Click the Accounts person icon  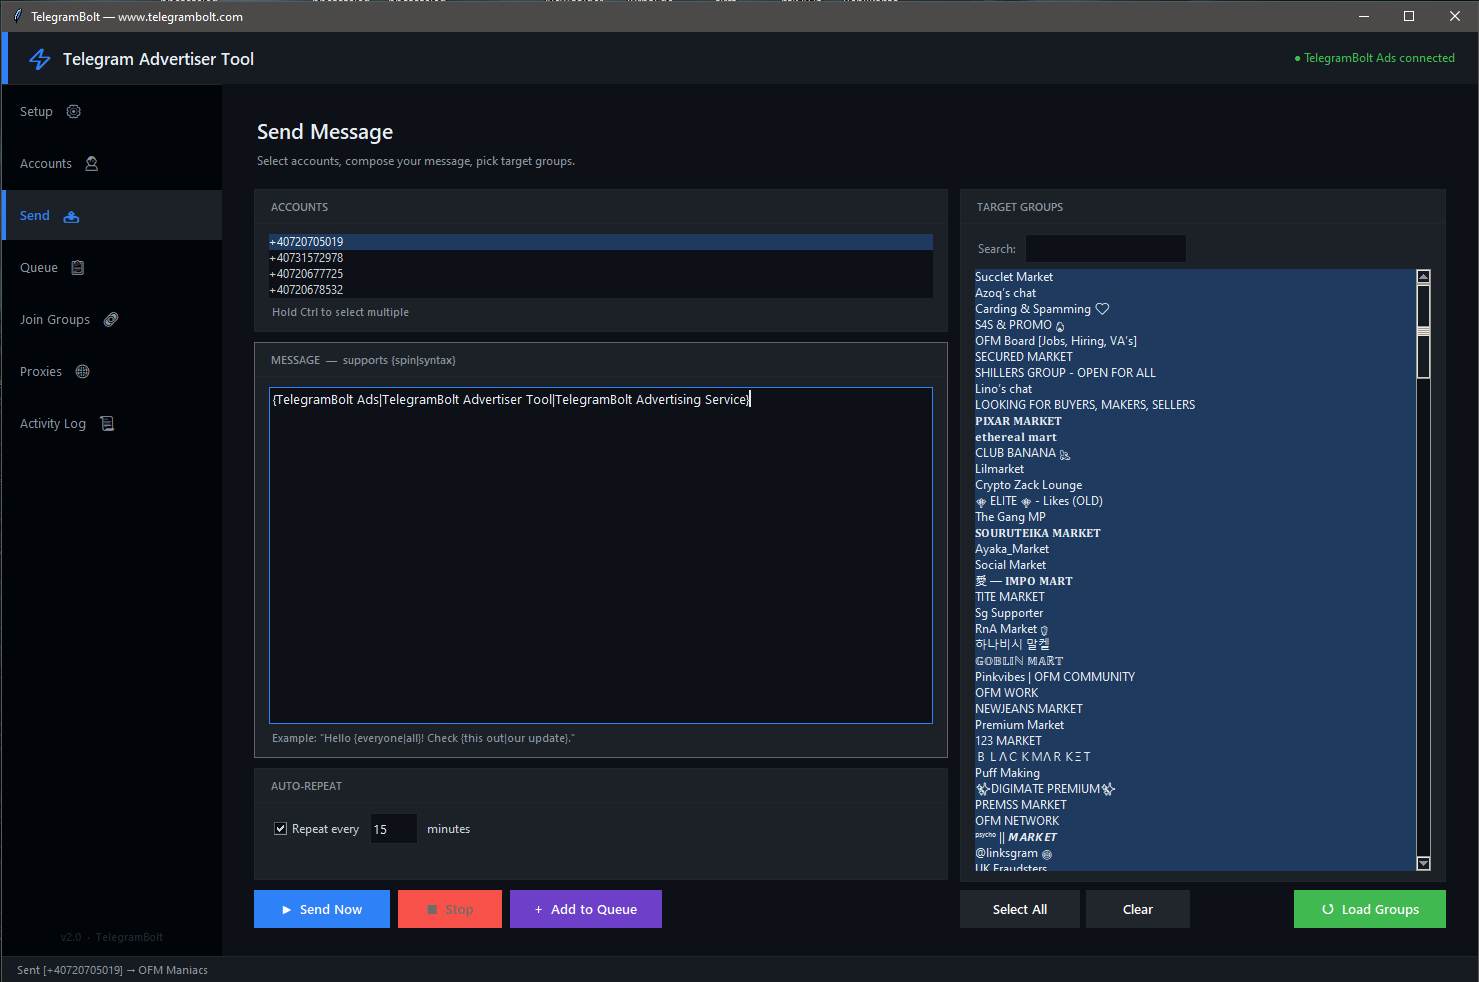[92, 164]
